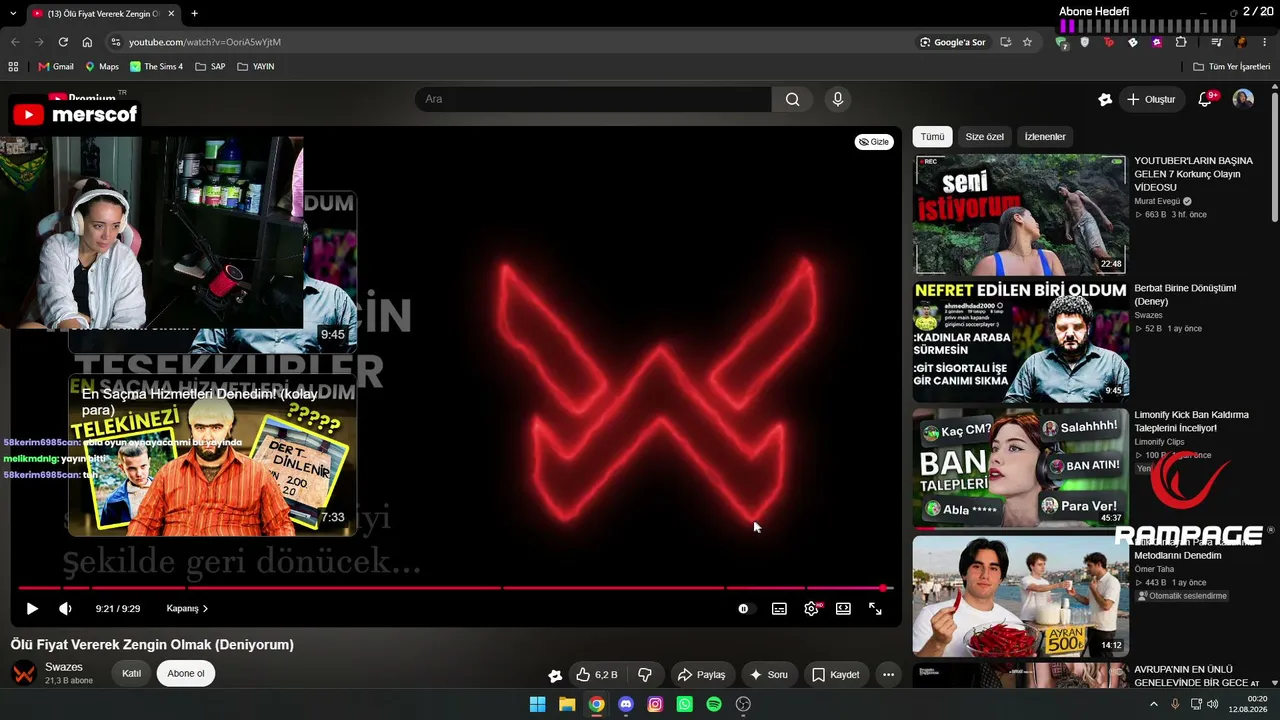This screenshot has height=720, width=1280.
Task: Open the Gmail bookmark
Action: click(x=56, y=67)
